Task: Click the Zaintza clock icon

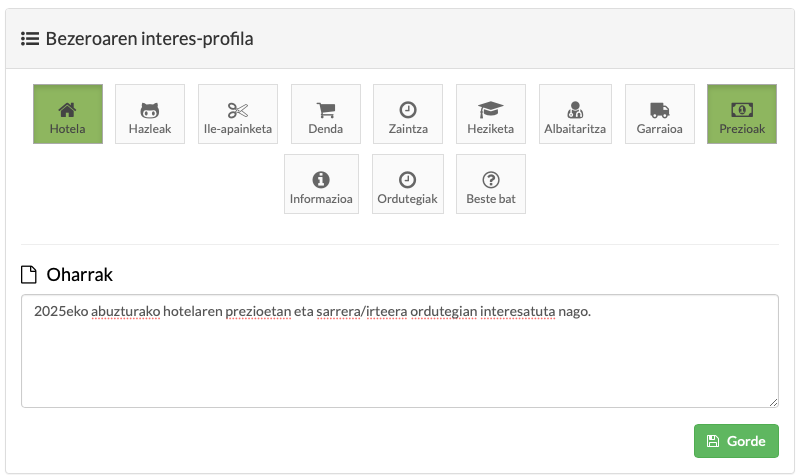Action: point(408,110)
